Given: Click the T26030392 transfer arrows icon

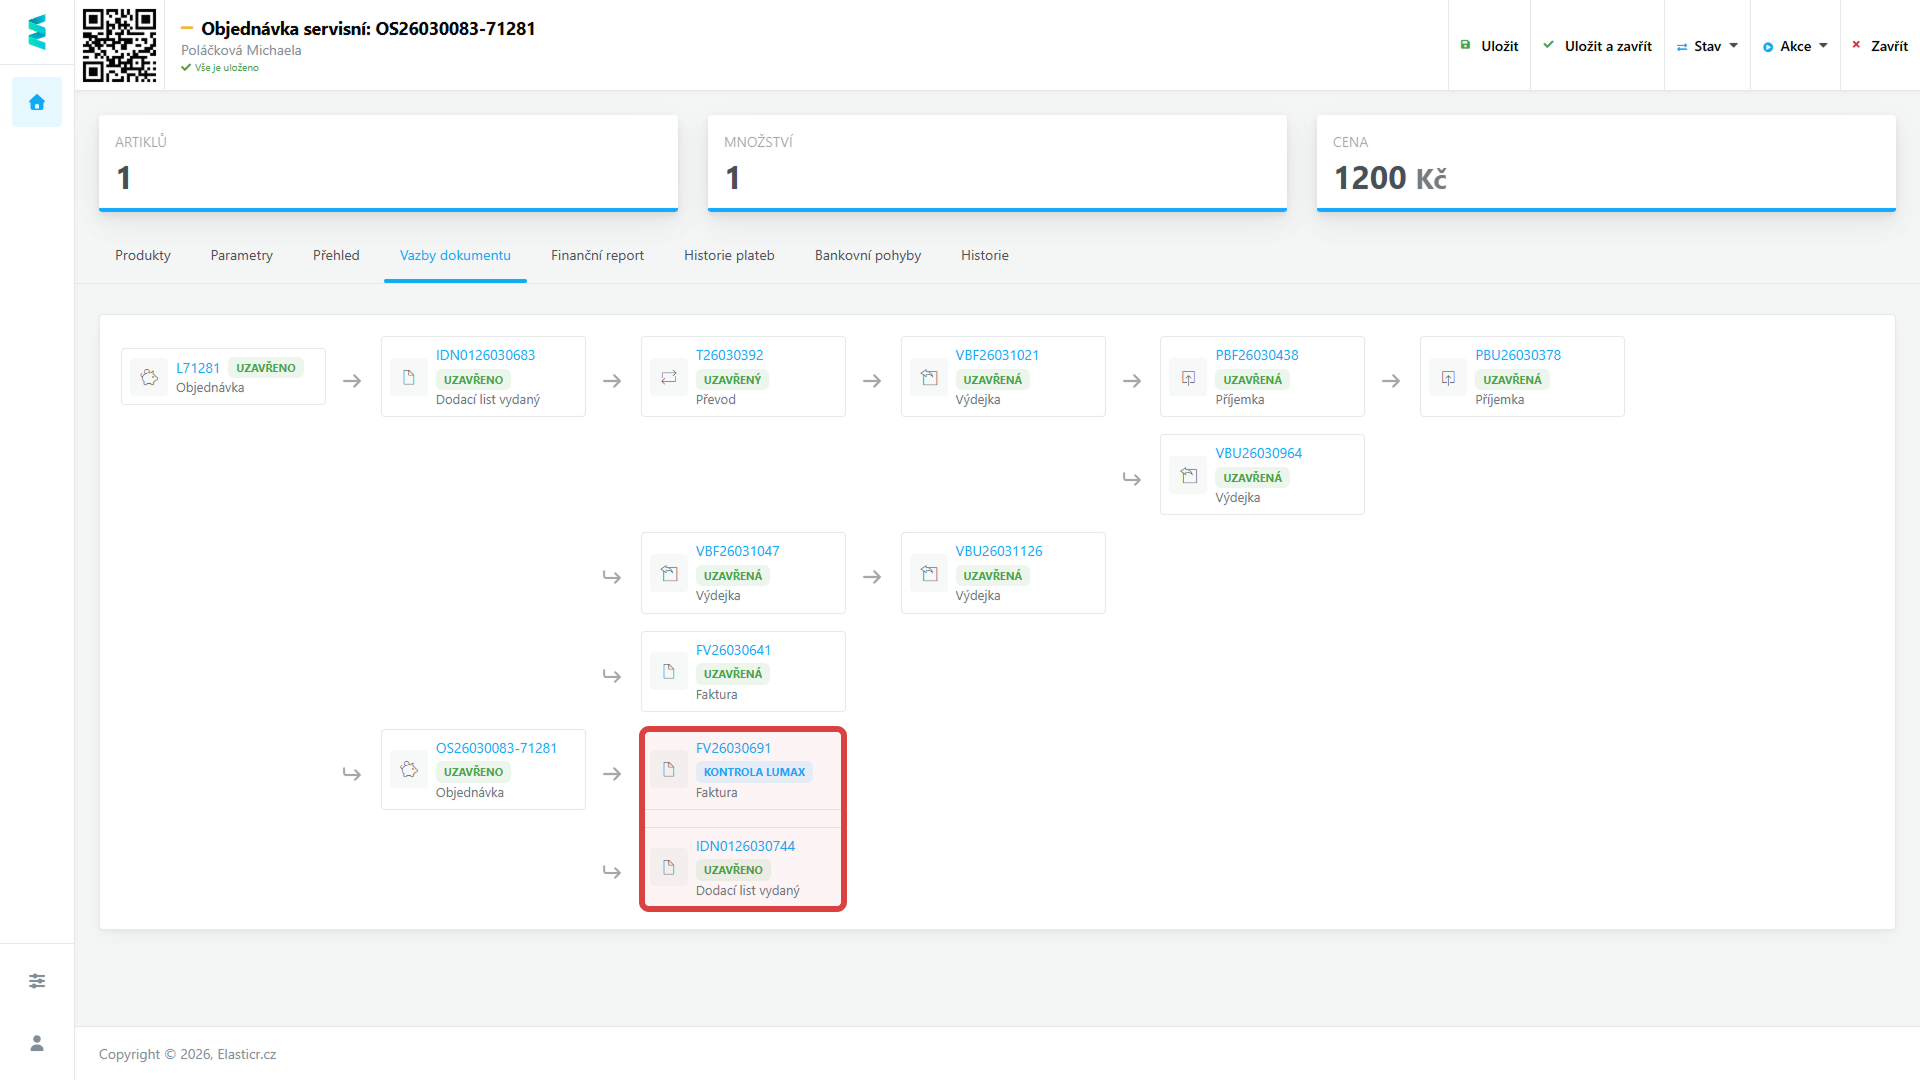Looking at the screenshot, I should (x=668, y=377).
